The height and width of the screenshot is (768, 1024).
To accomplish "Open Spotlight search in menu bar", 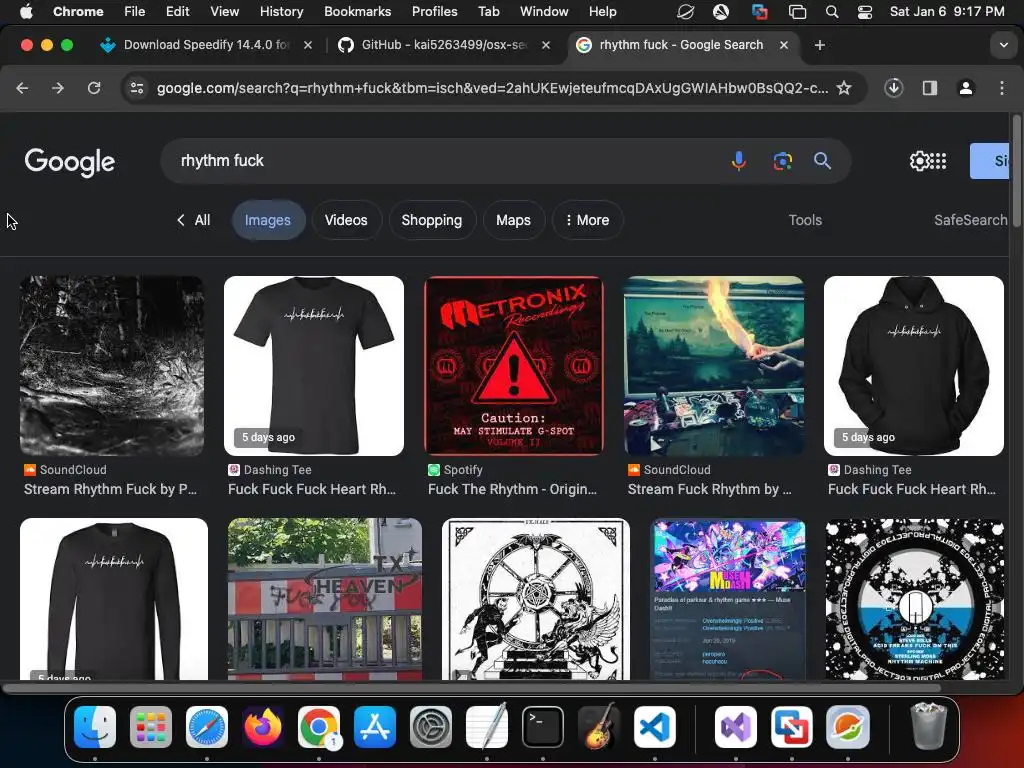I will click(831, 12).
